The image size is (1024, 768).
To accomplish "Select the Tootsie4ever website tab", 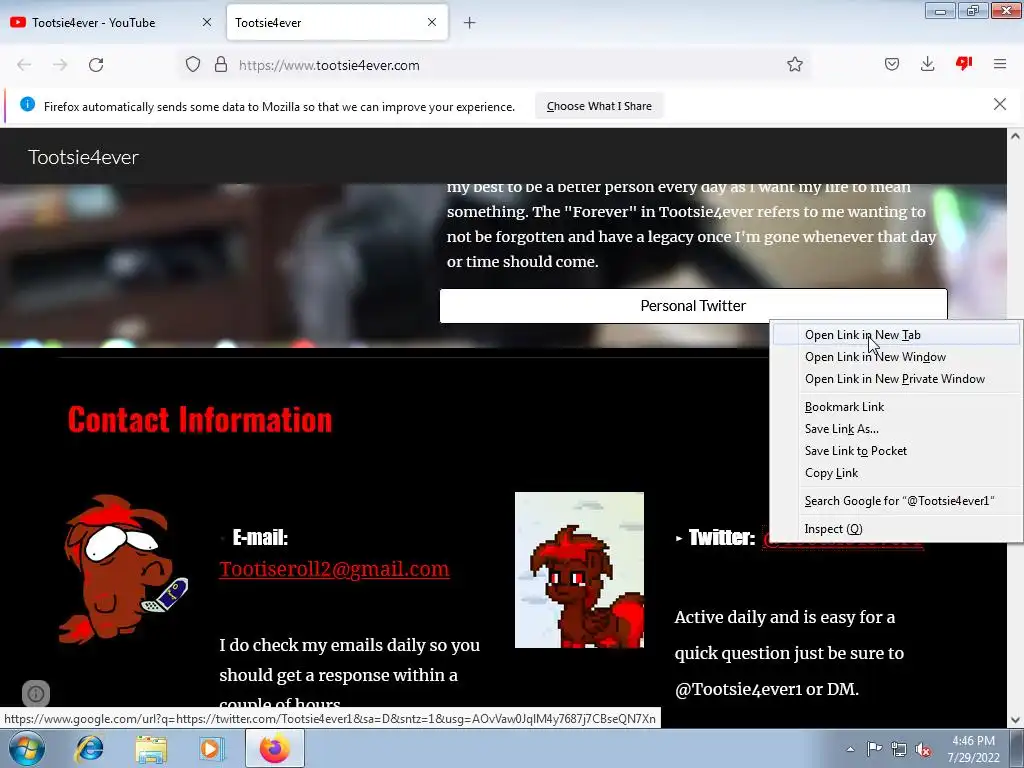I will point(337,23).
